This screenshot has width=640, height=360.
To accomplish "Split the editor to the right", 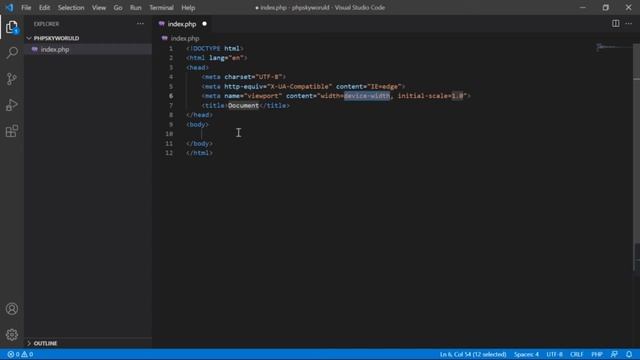I will 616,24.
